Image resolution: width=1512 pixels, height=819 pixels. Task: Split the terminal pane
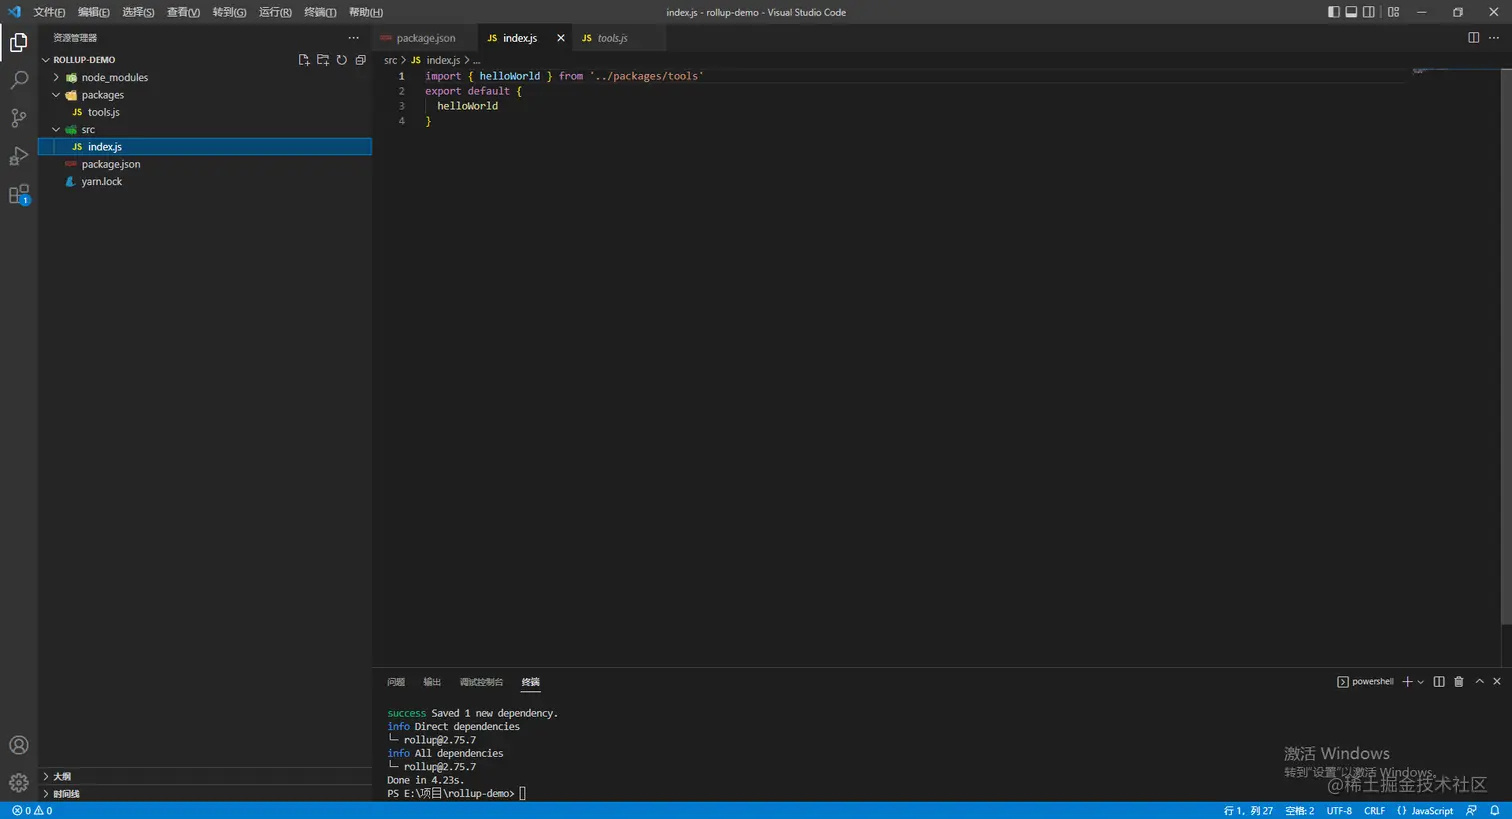(1439, 682)
